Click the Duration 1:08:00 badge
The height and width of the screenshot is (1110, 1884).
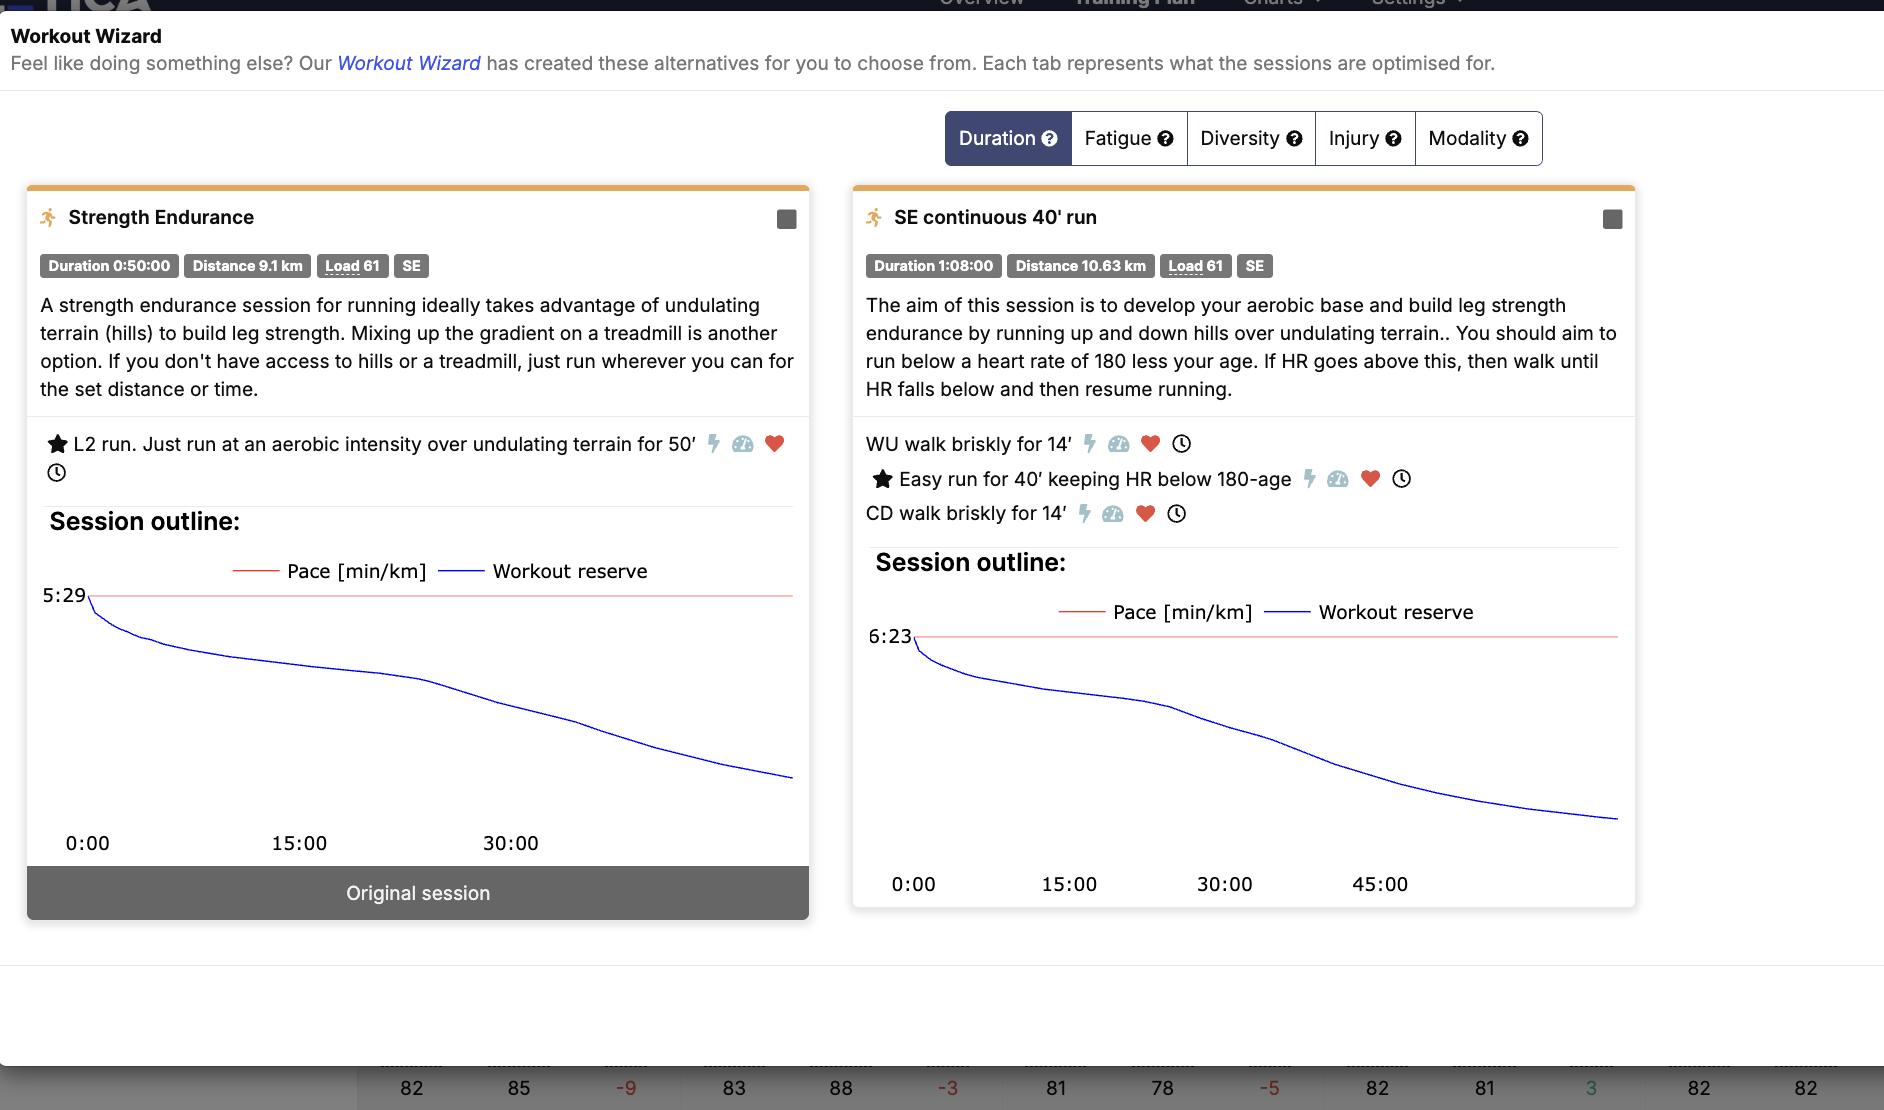pos(934,266)
